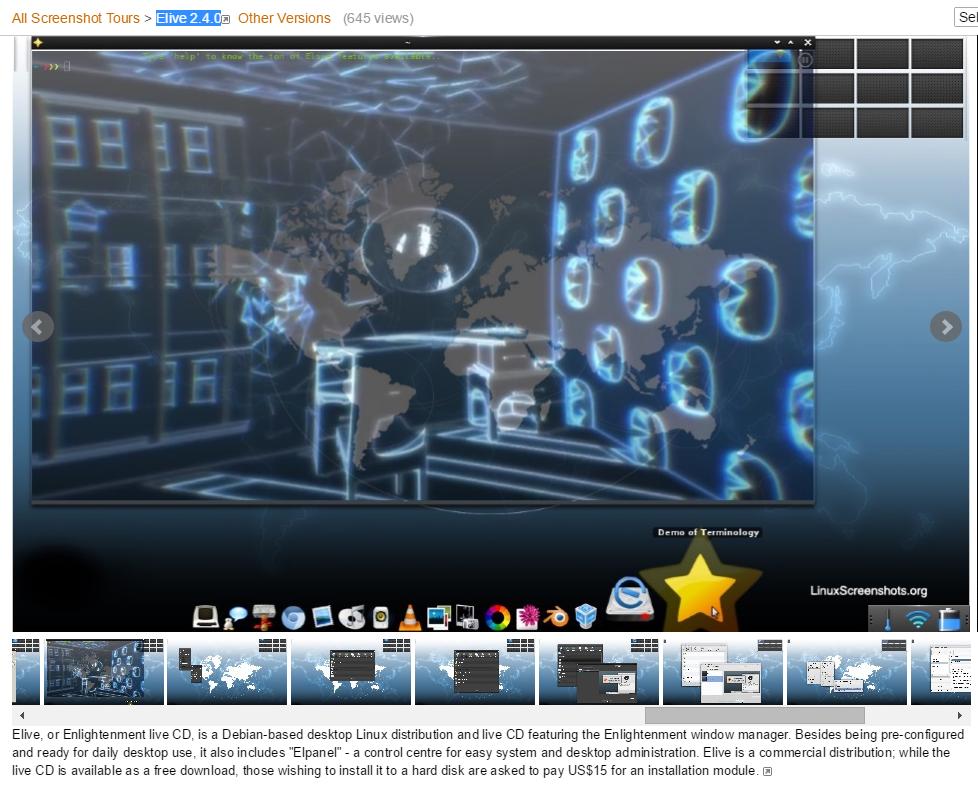Viewport: 978px width, 785px height.
Task: Open the image viewer picture-frame dock icon
Action: [x=322, y=617]
